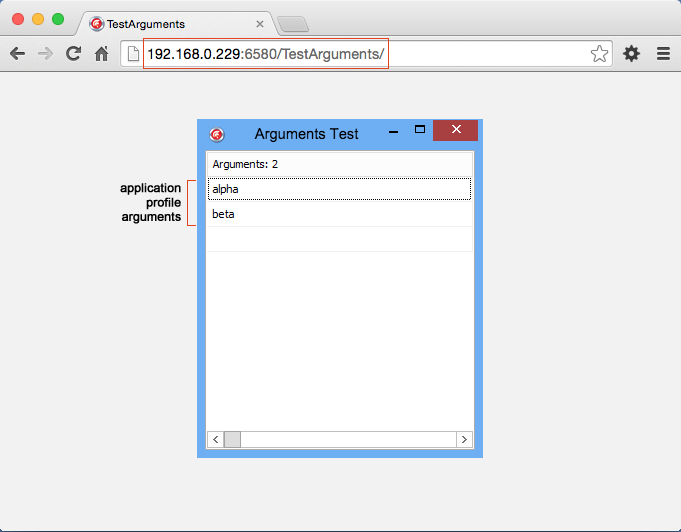Close the TestArguments tab
Screen dimensions: 681x532
click(260, 24)
